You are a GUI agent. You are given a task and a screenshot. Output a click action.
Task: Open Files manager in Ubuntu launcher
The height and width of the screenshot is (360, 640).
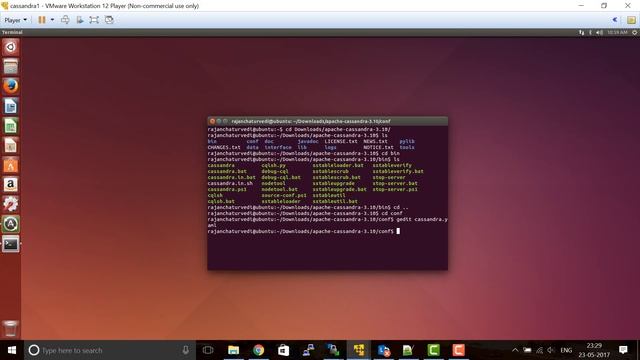pos(11,67)
